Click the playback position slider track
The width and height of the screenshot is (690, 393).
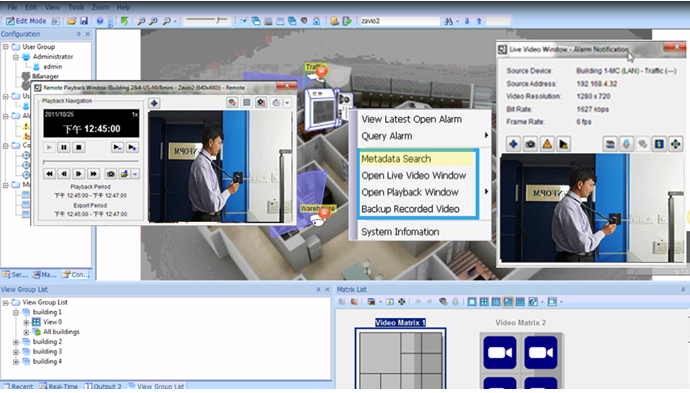pos(91,162)
